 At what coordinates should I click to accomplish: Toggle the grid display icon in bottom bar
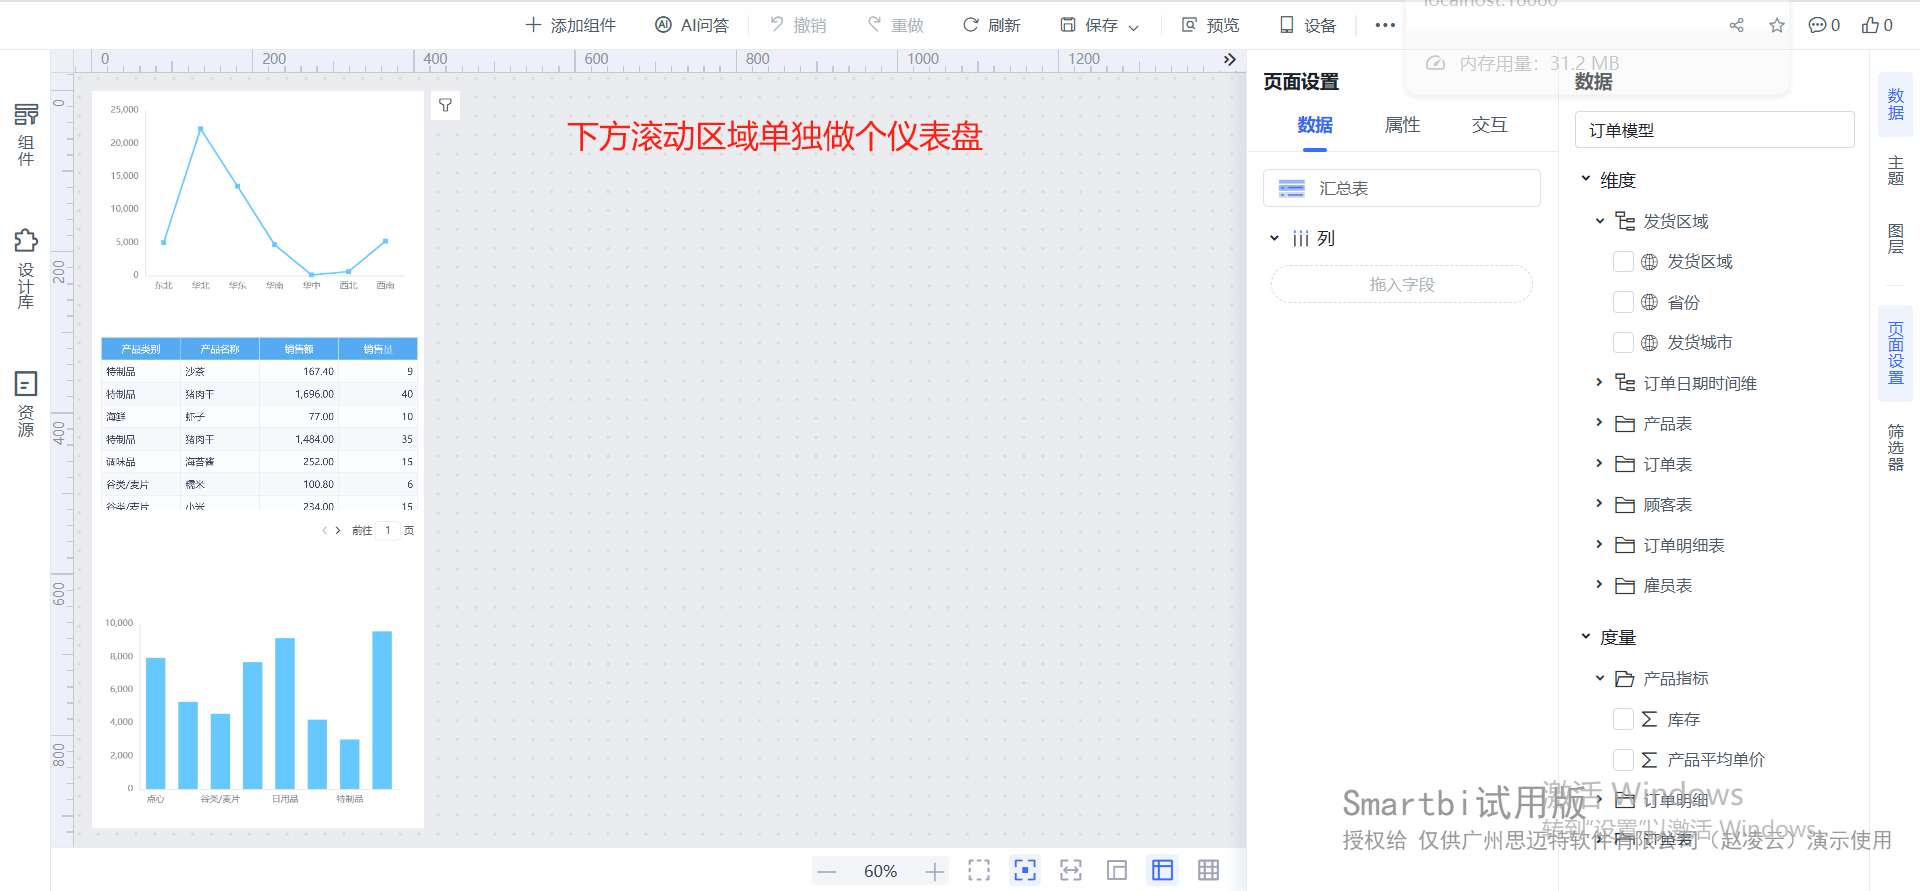[x=1208, y=871]
